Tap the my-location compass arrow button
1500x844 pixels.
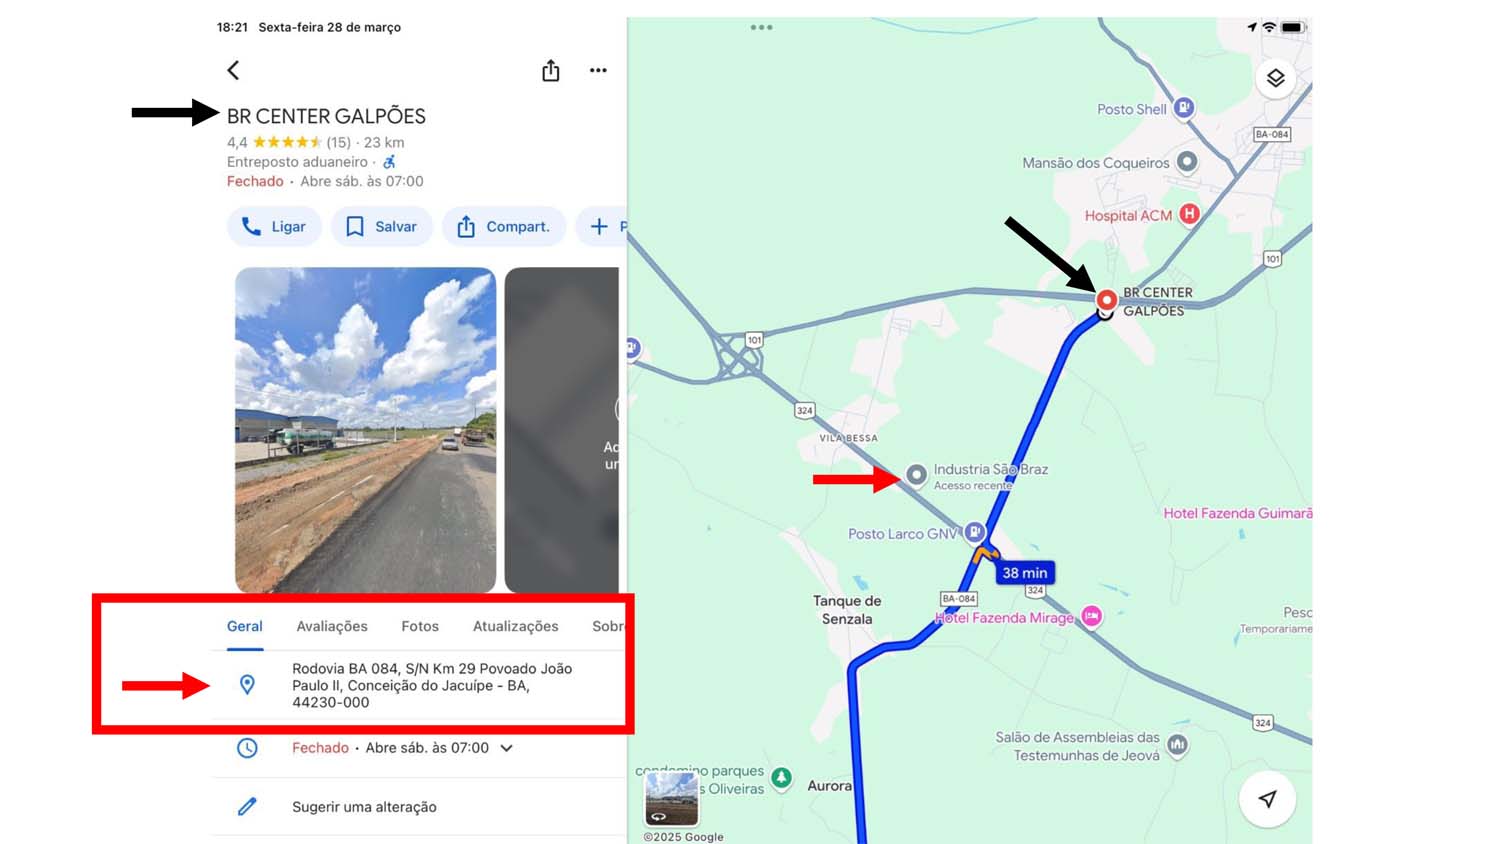click(1267, 799)
